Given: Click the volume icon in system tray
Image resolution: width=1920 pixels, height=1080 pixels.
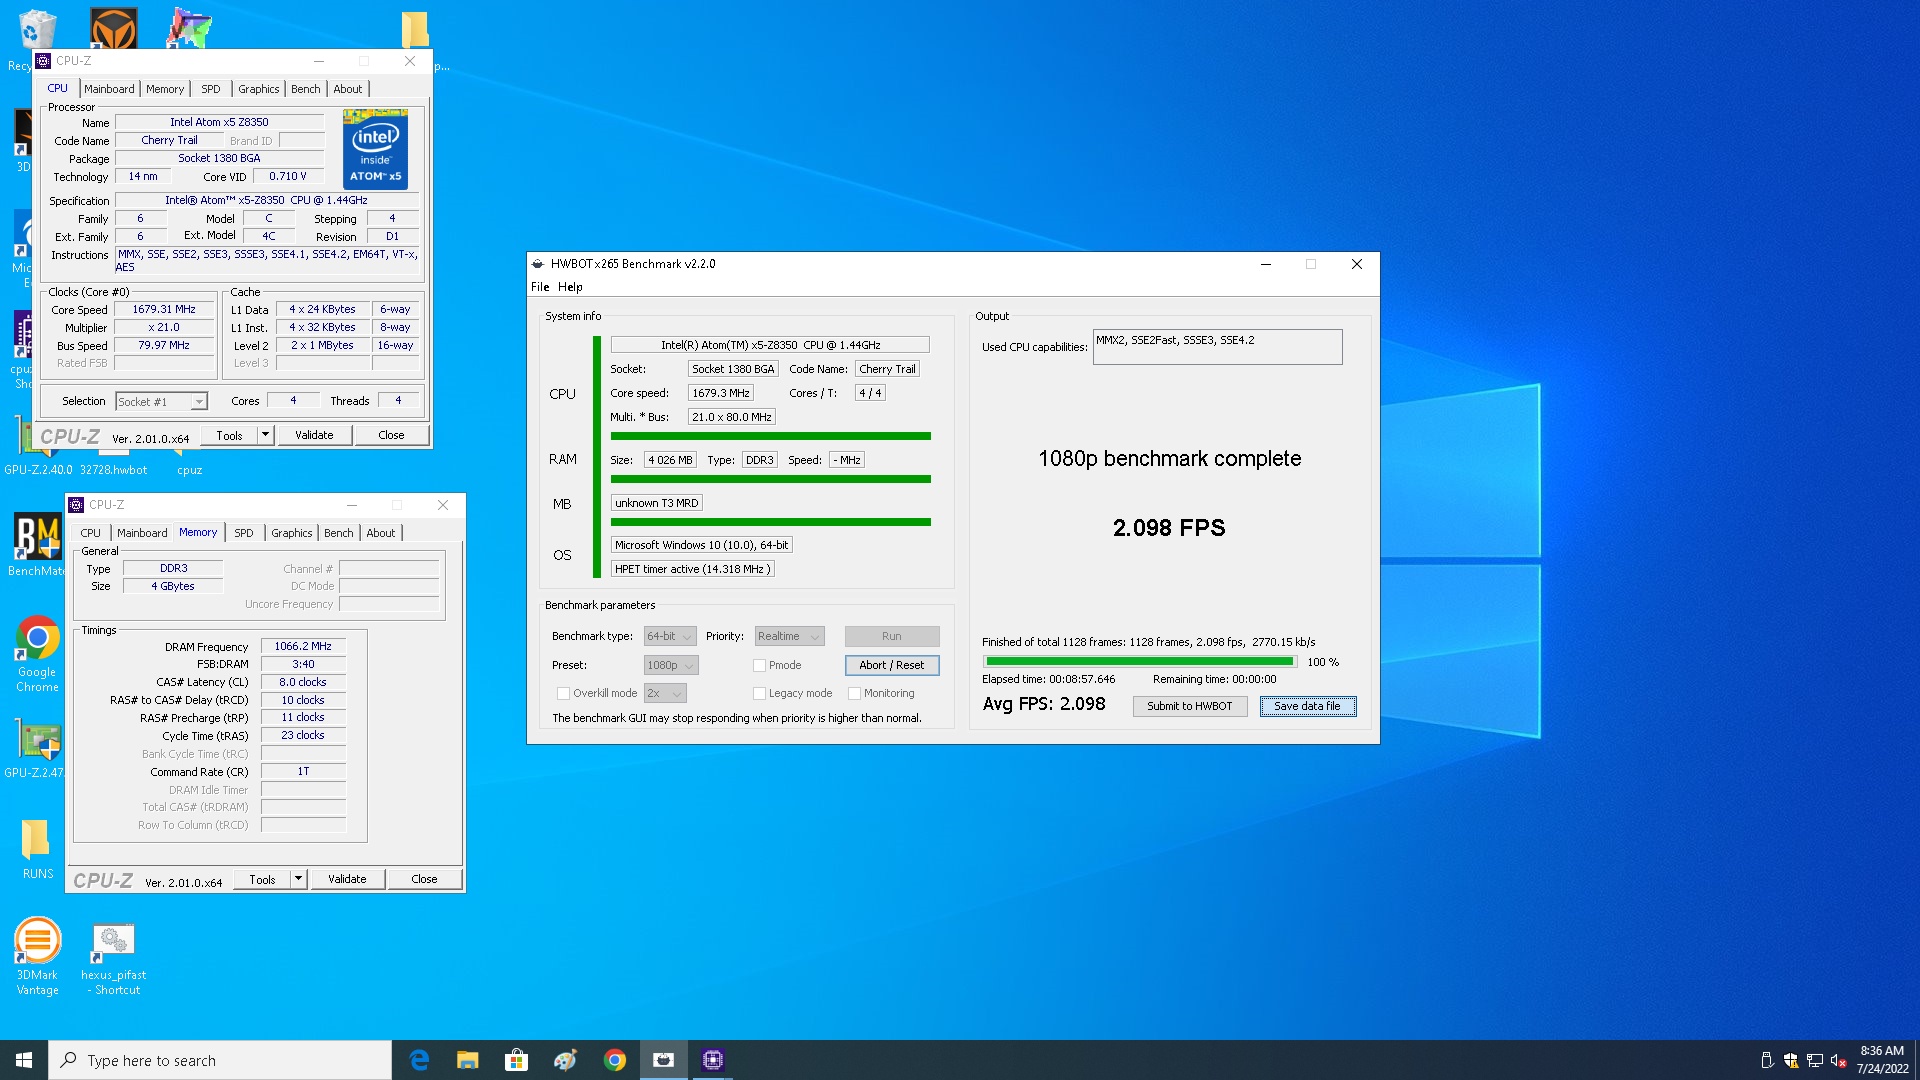Looking at the screenshot, I should pos(1839,1061).
